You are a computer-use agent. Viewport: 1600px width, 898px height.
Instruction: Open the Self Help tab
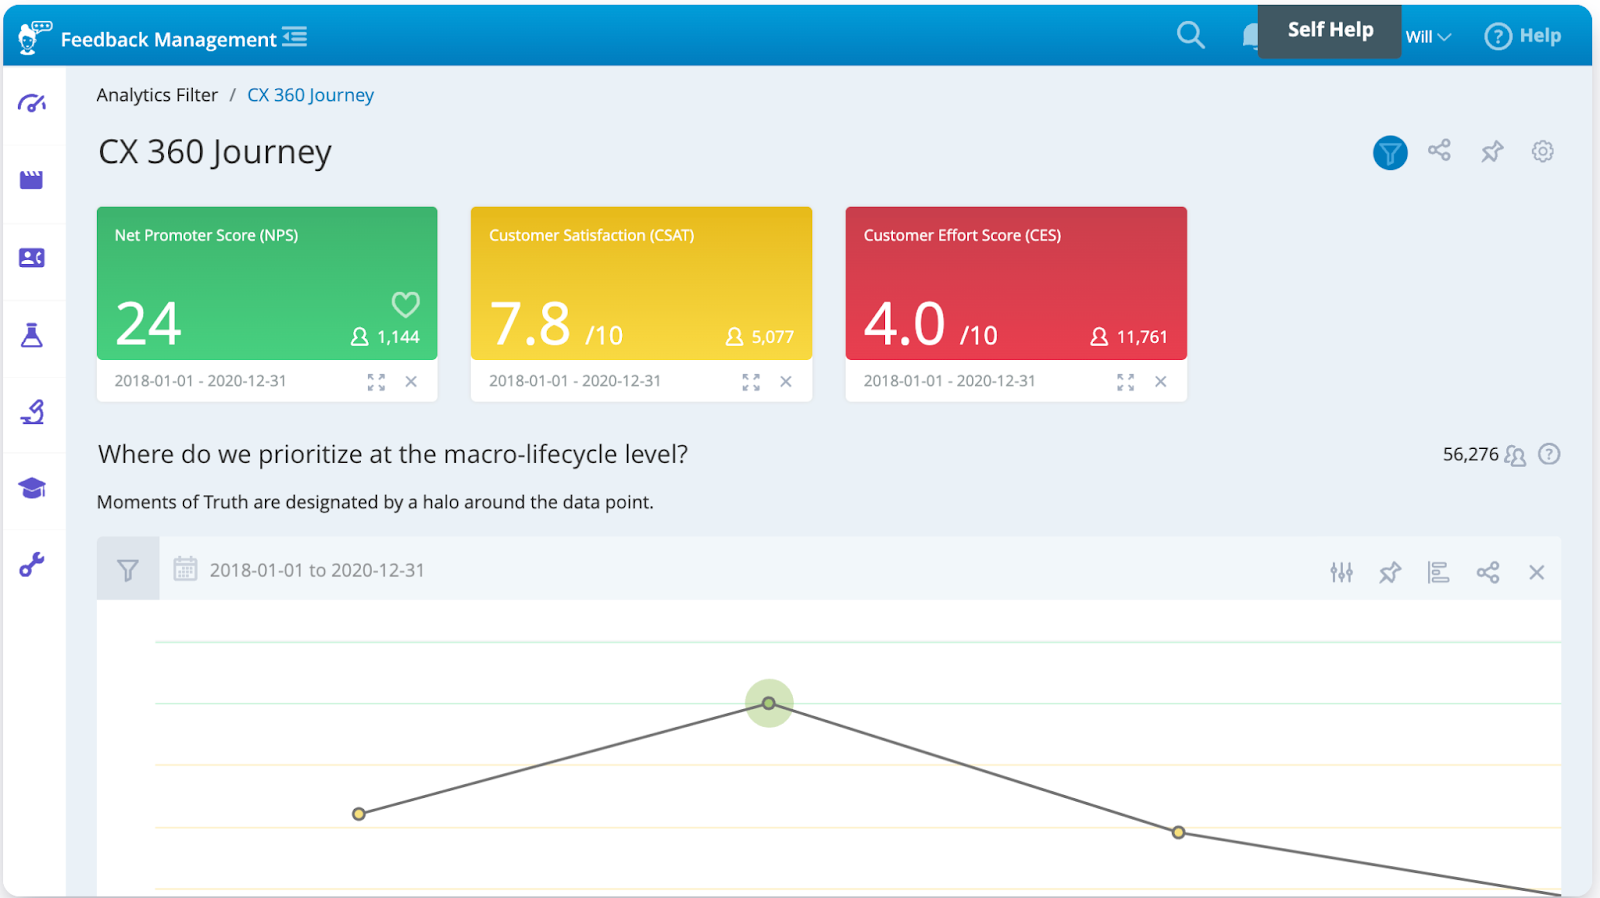click(x=1329, y=31)
